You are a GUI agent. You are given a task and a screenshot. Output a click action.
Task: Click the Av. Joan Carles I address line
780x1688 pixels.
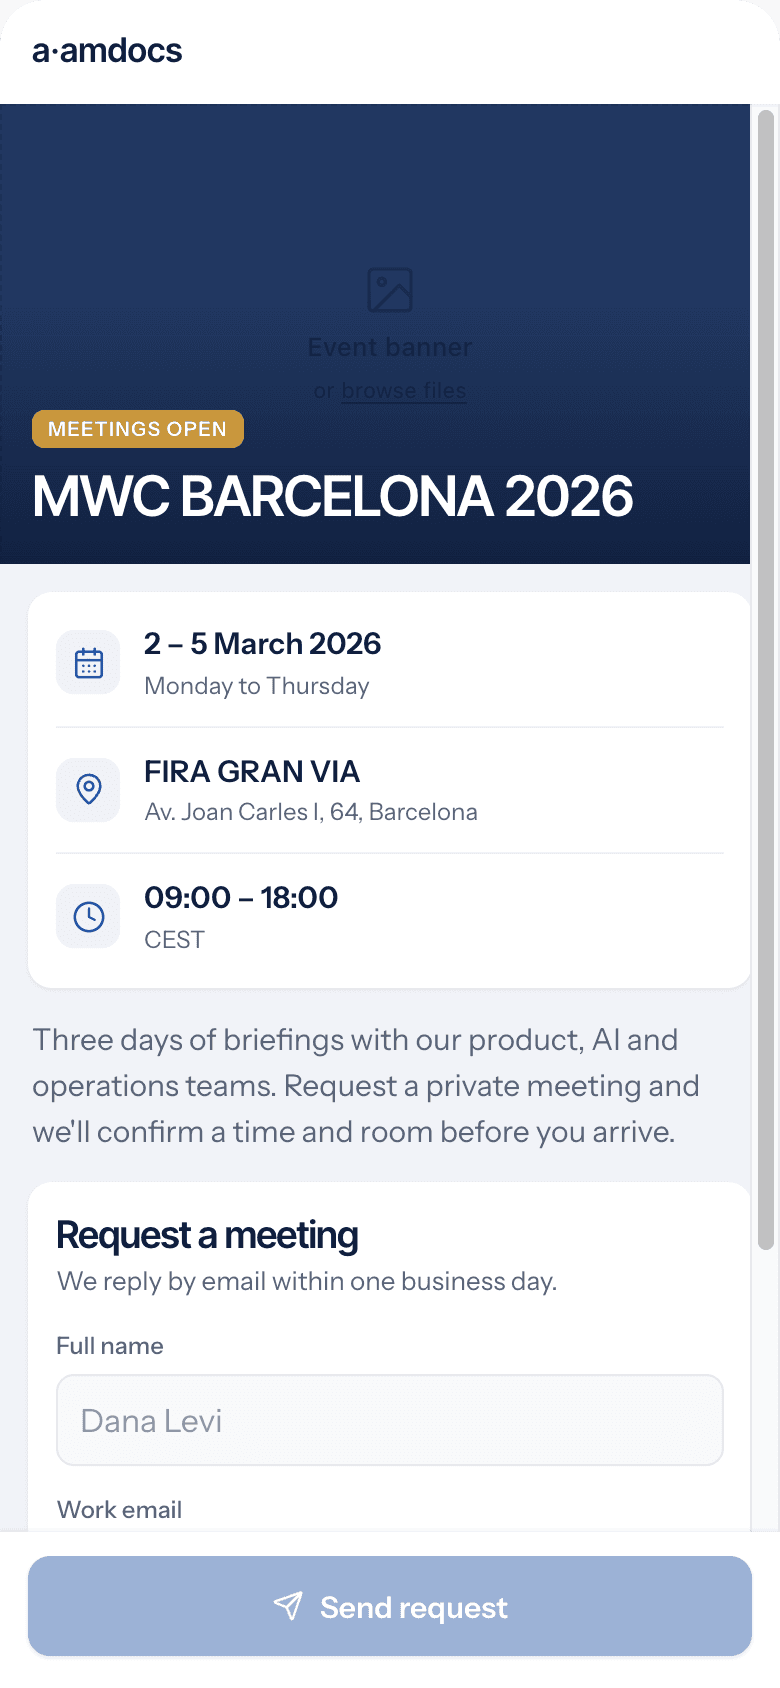[311, 812]
